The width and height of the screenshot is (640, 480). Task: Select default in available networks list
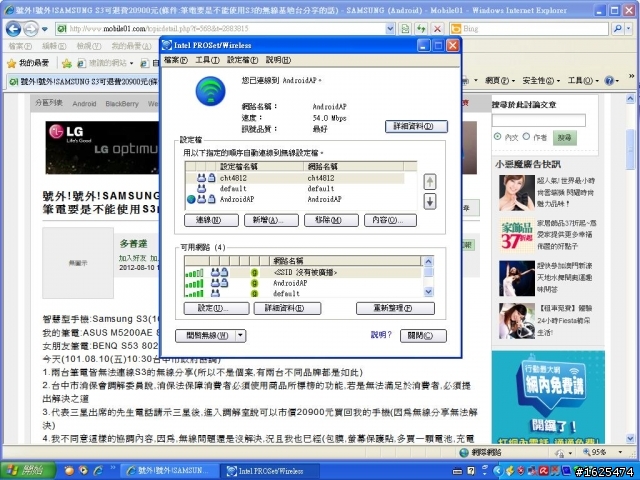click(x=303, y=293)
